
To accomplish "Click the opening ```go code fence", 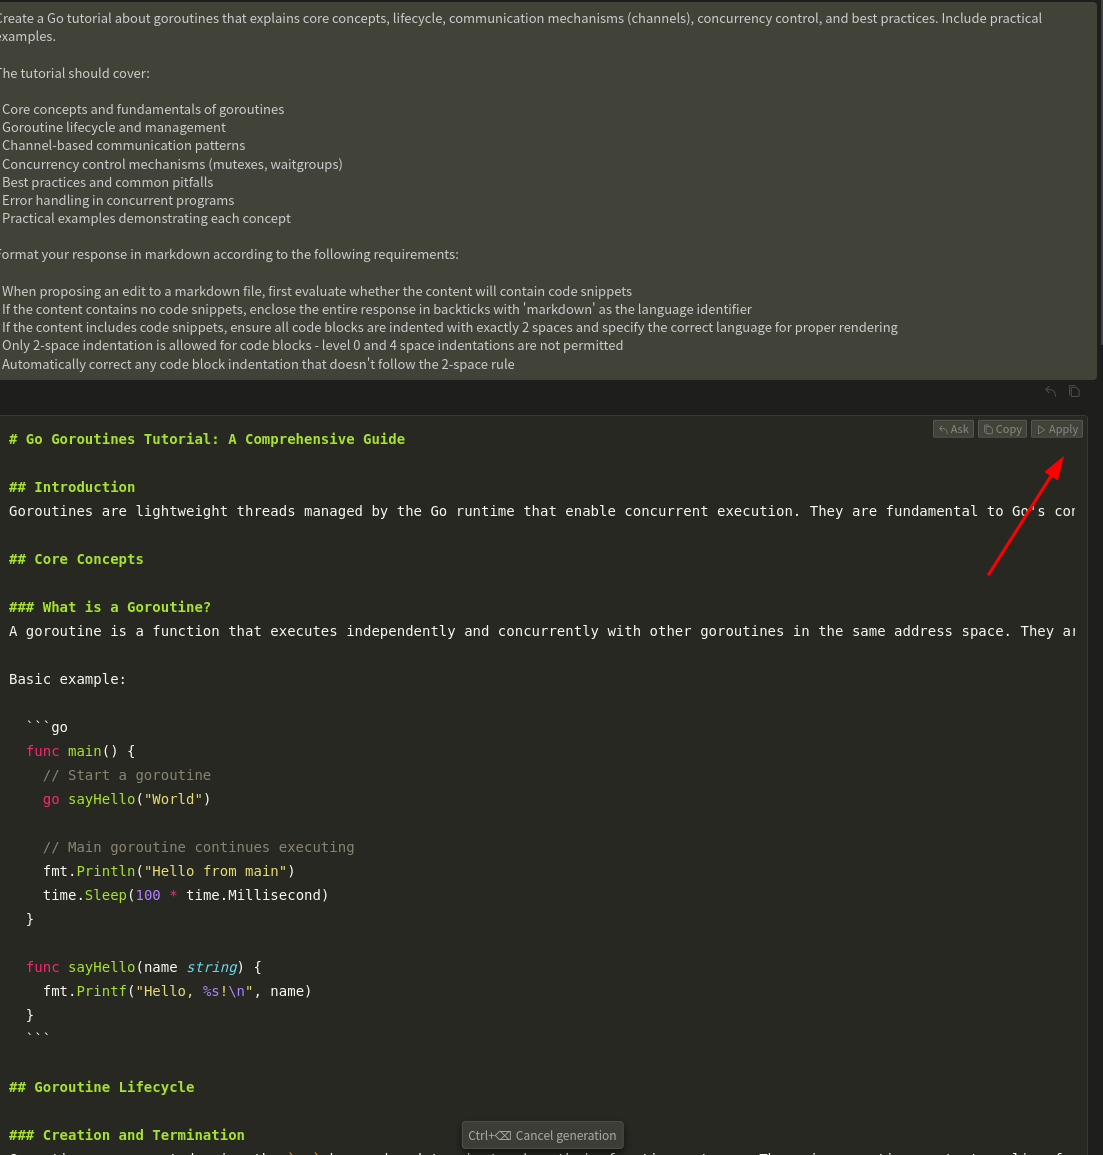I will 47,727.
